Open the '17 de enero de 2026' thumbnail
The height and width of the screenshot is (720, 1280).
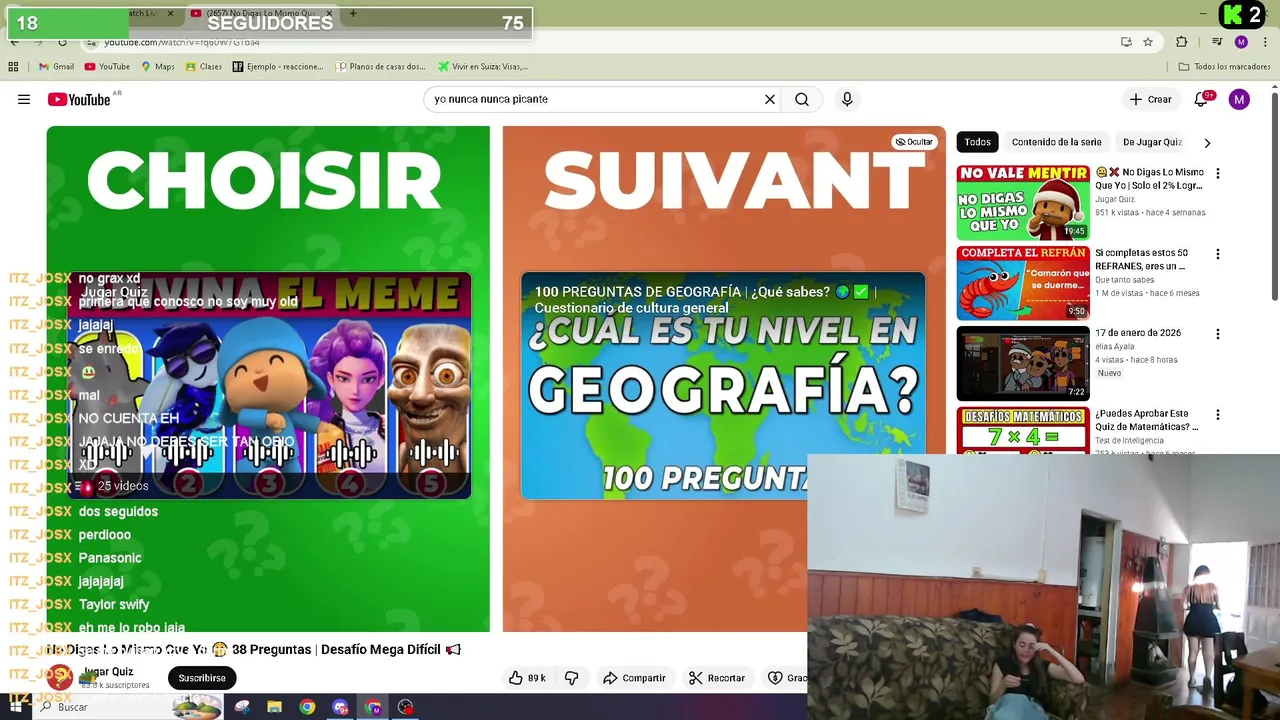(x=1023, y=363)
